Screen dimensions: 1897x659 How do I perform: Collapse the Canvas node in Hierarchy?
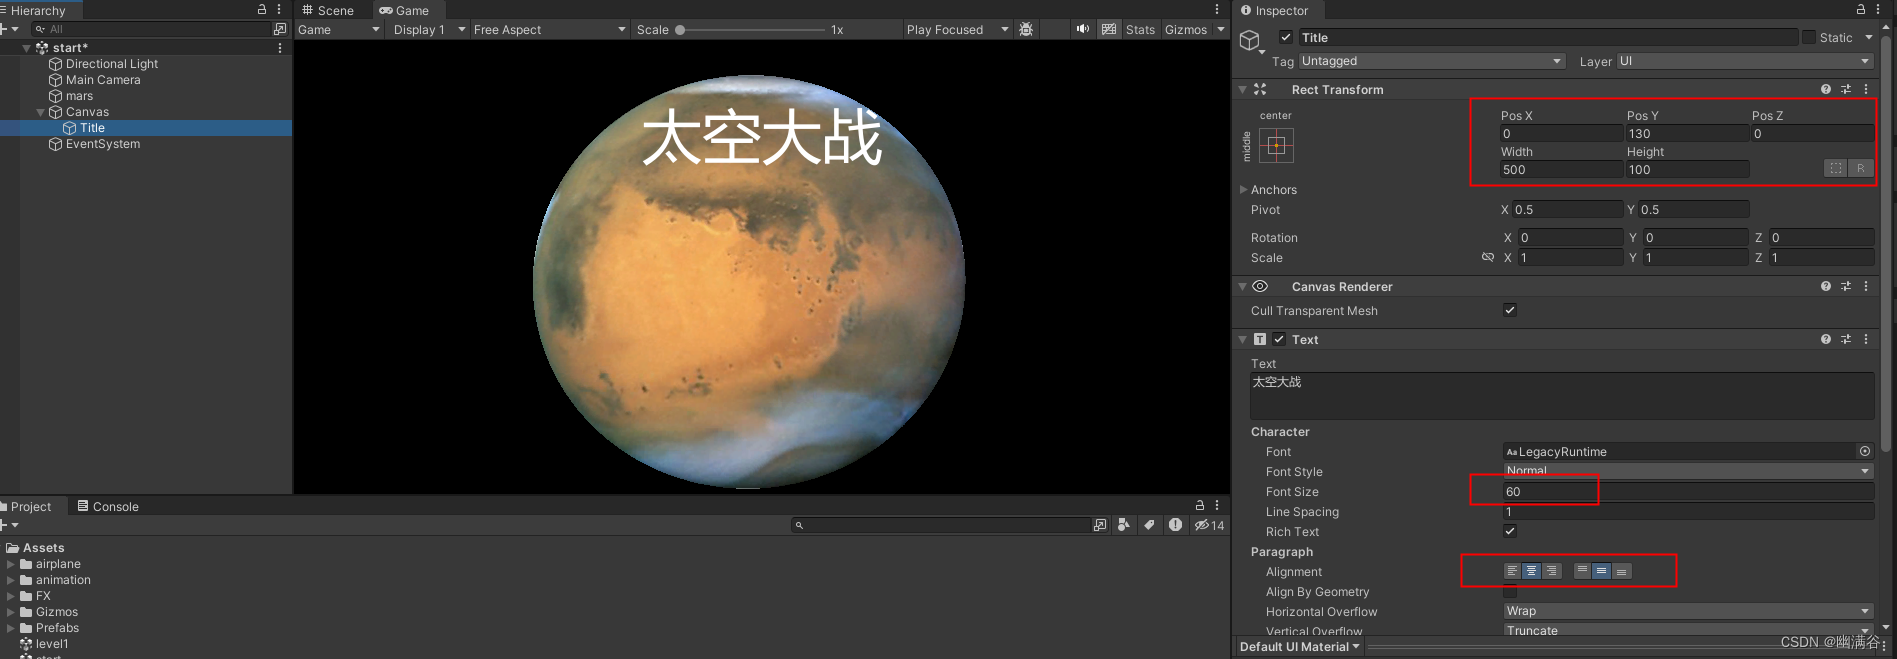coord(41,112)
